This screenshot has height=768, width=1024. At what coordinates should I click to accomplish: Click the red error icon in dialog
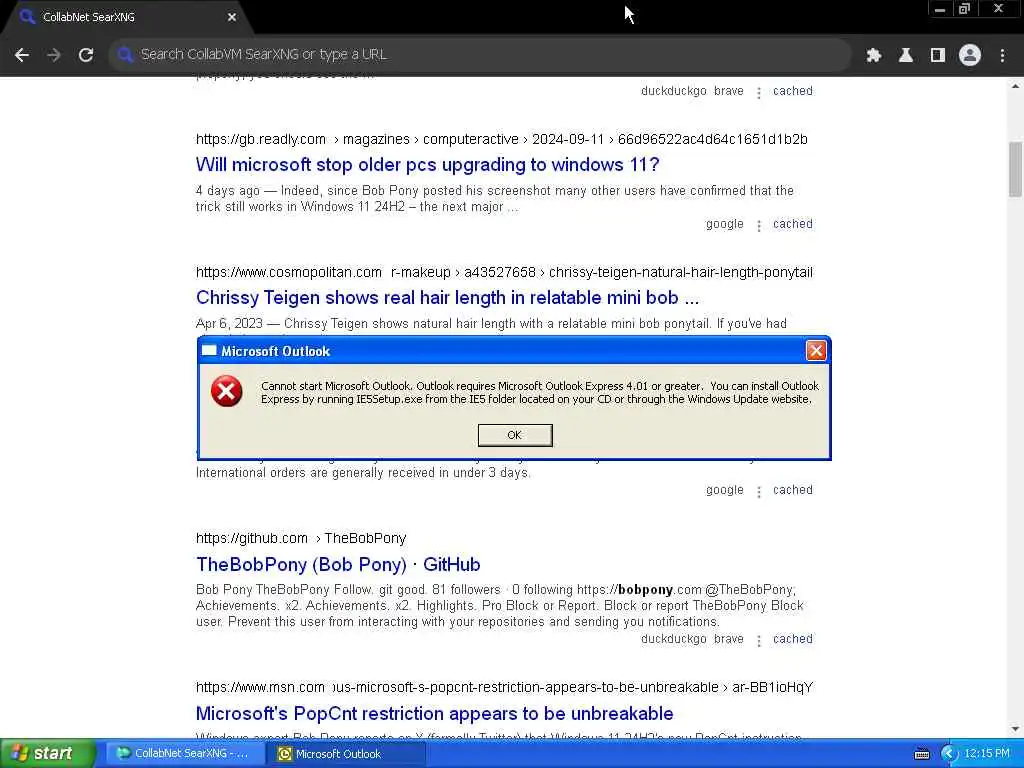coord(226,391)
